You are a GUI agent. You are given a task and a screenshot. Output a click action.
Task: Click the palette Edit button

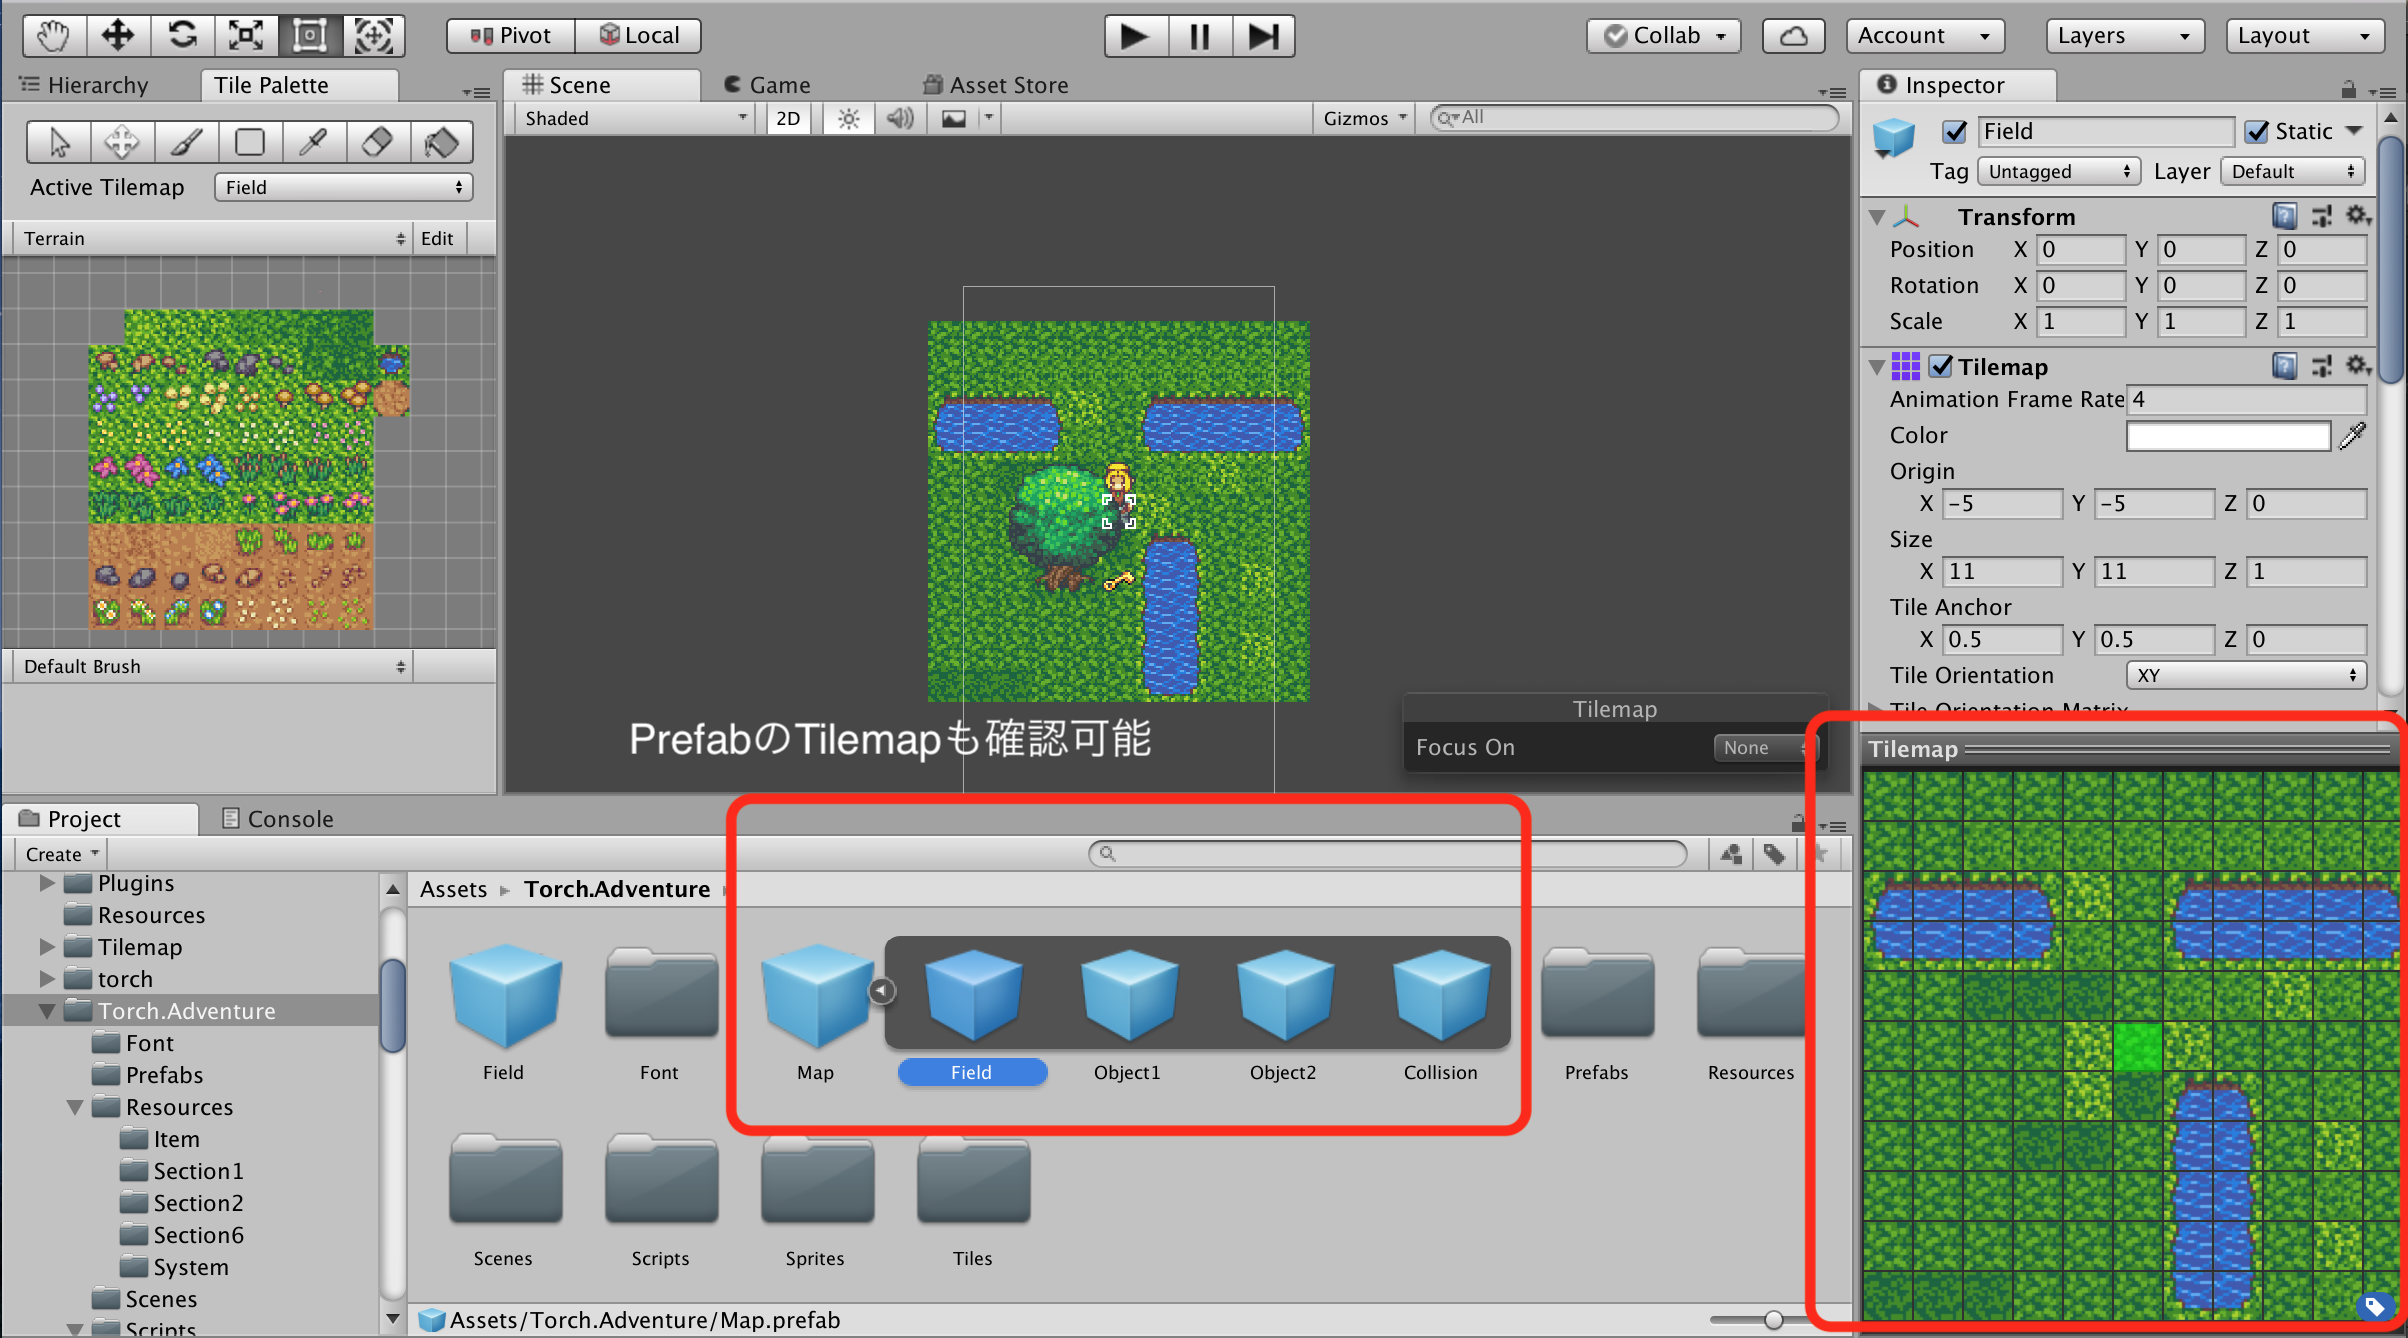pos(437,239)
